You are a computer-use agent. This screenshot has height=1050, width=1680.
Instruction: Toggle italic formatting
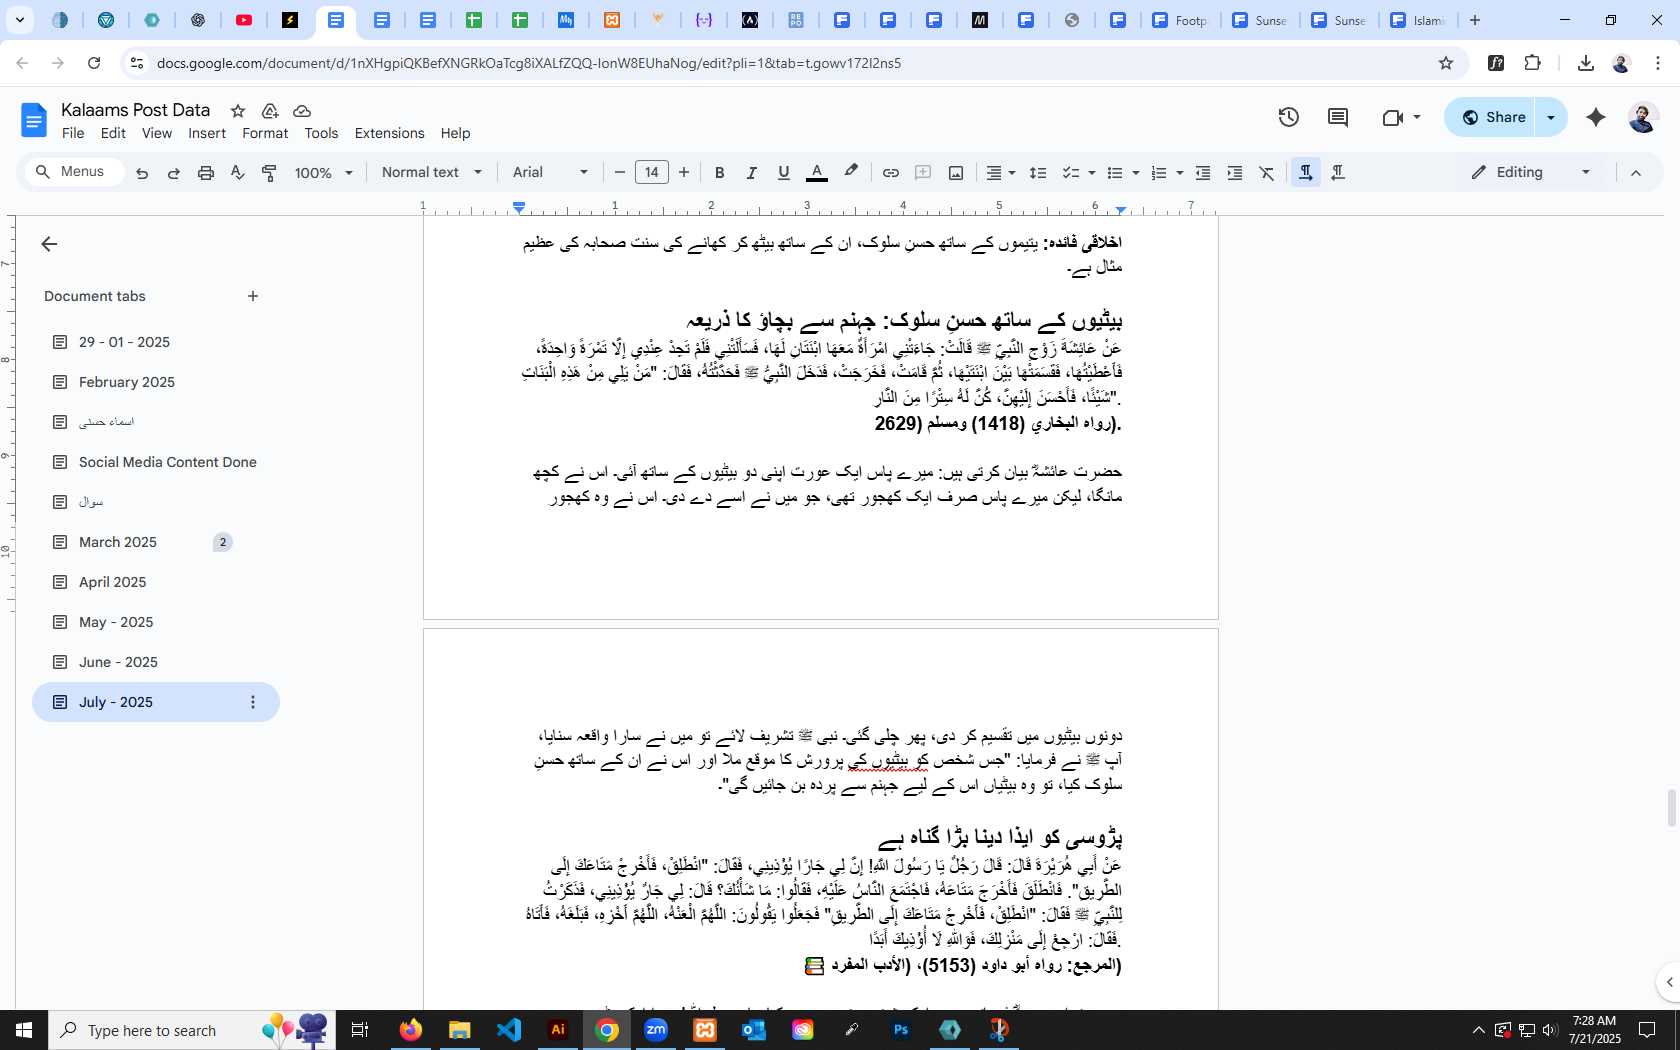tap(751, 173)
